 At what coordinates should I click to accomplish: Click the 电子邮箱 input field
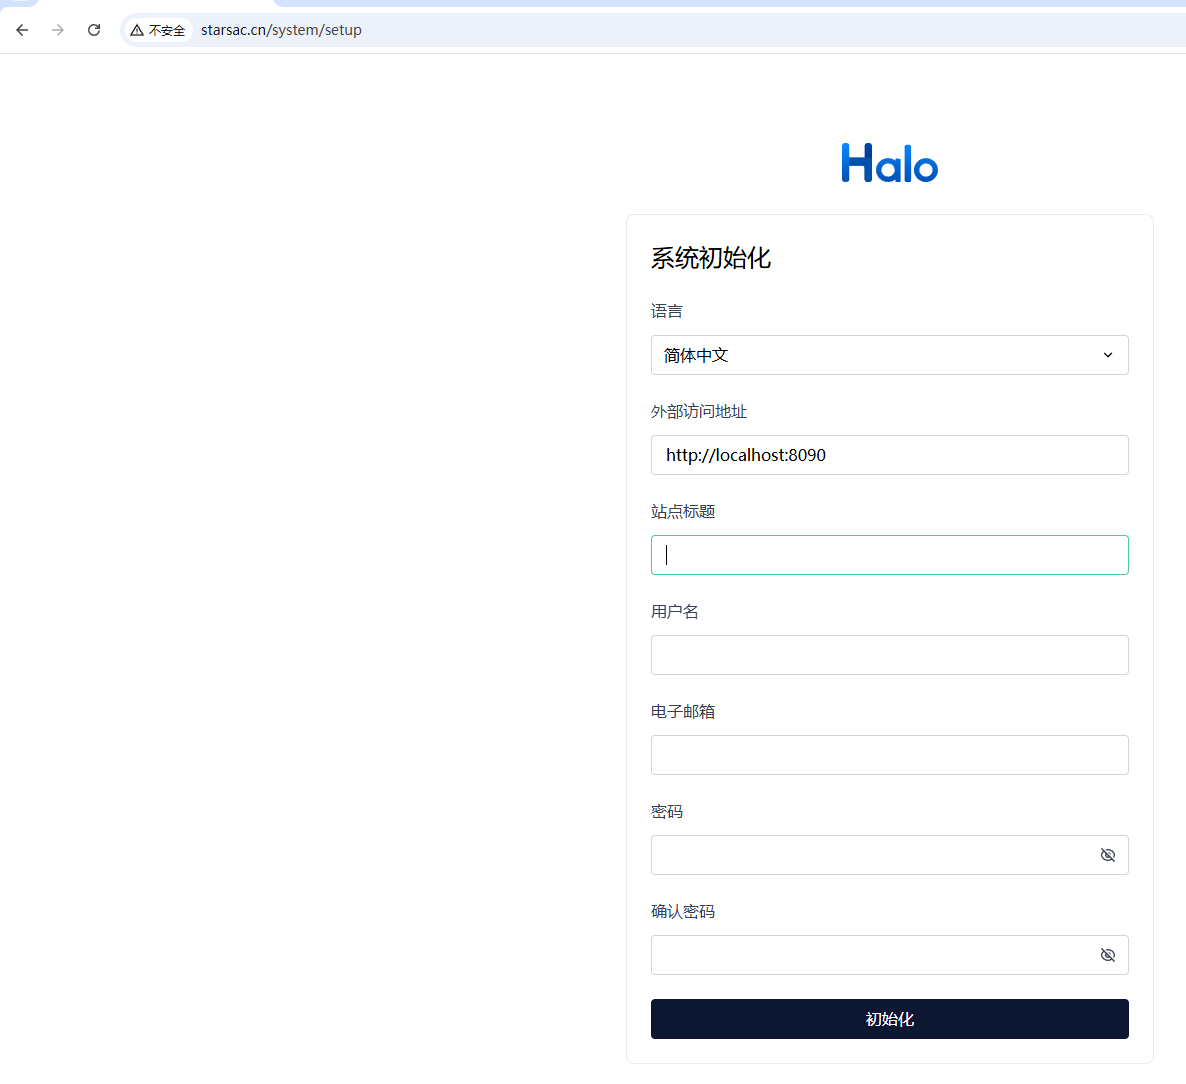889,755
